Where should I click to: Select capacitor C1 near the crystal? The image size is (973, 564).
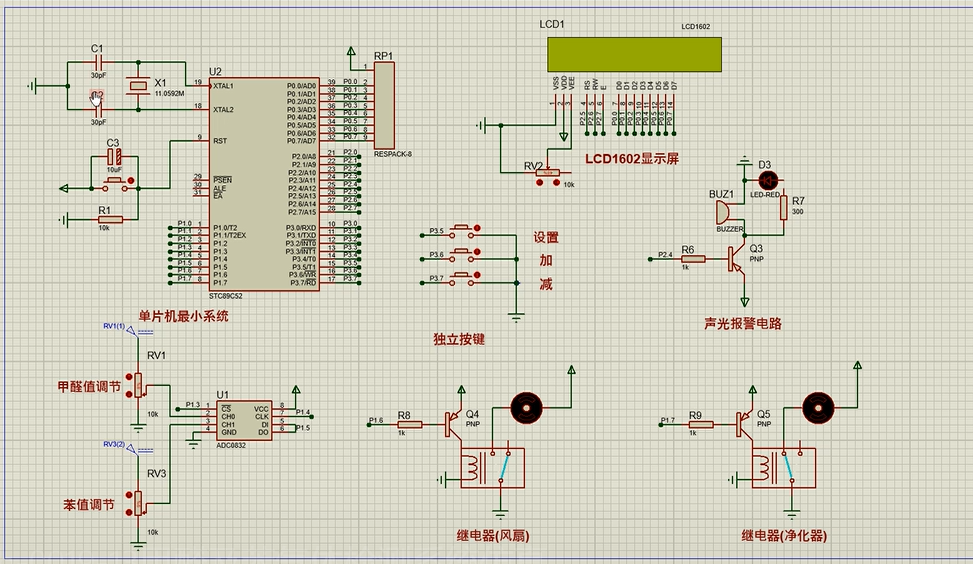coord(97,62)
